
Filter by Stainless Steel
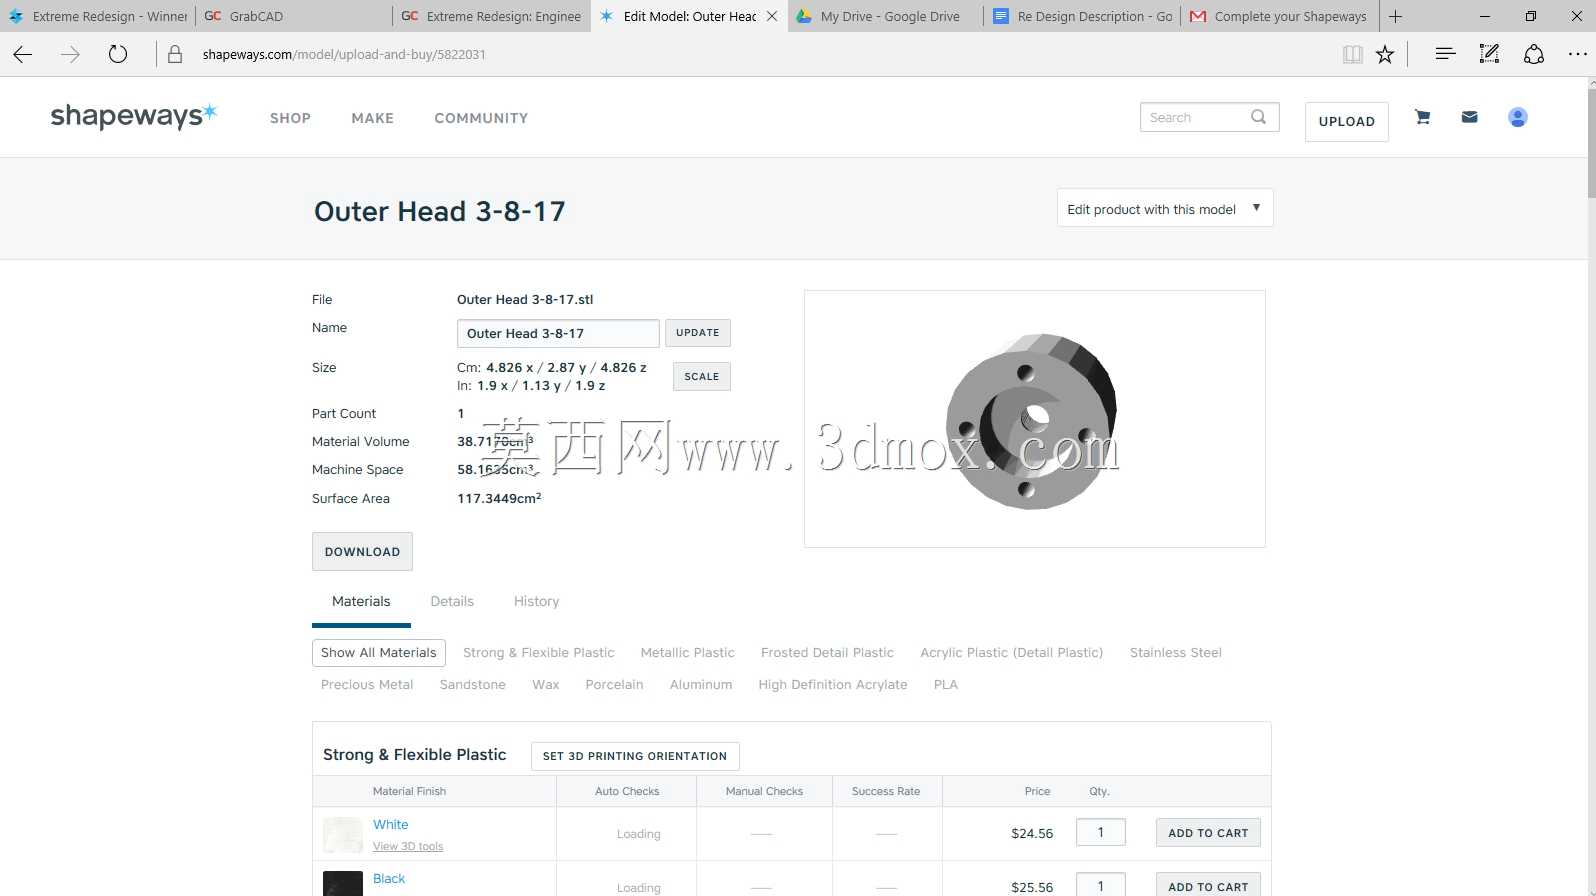[1175, 652]
